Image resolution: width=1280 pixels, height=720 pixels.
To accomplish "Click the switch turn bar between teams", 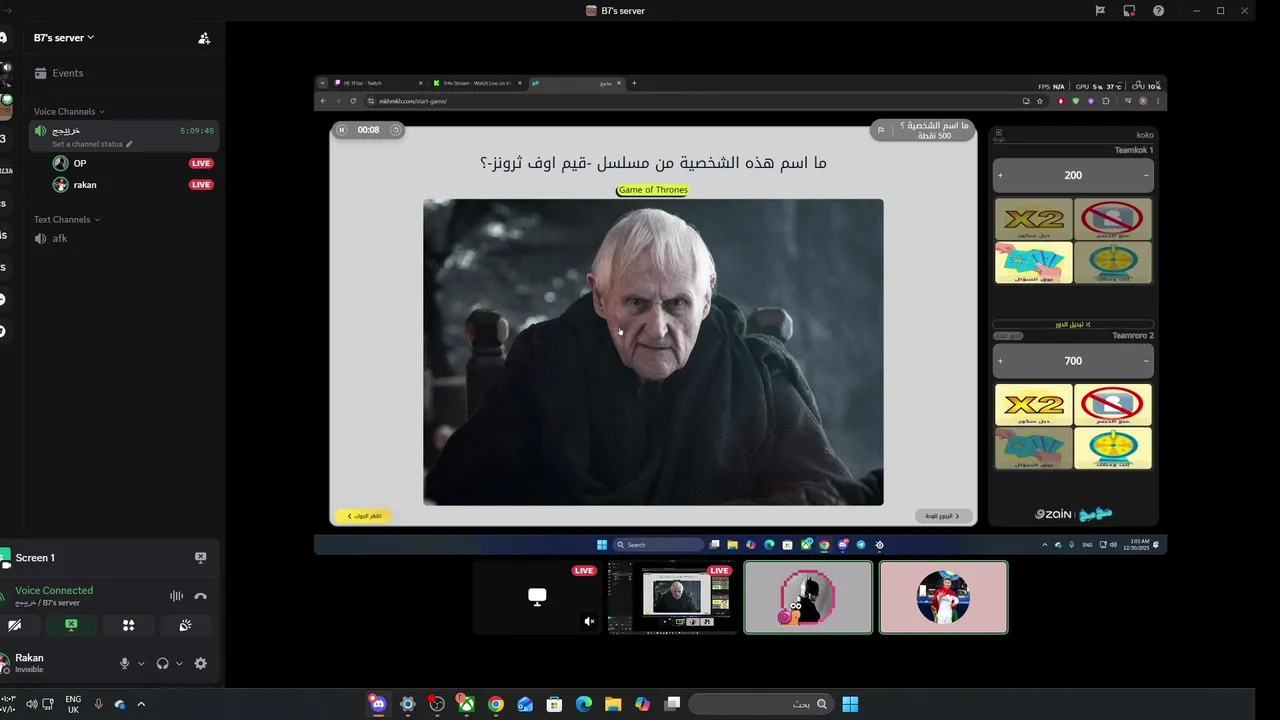I will click(x=1073, y=324).
